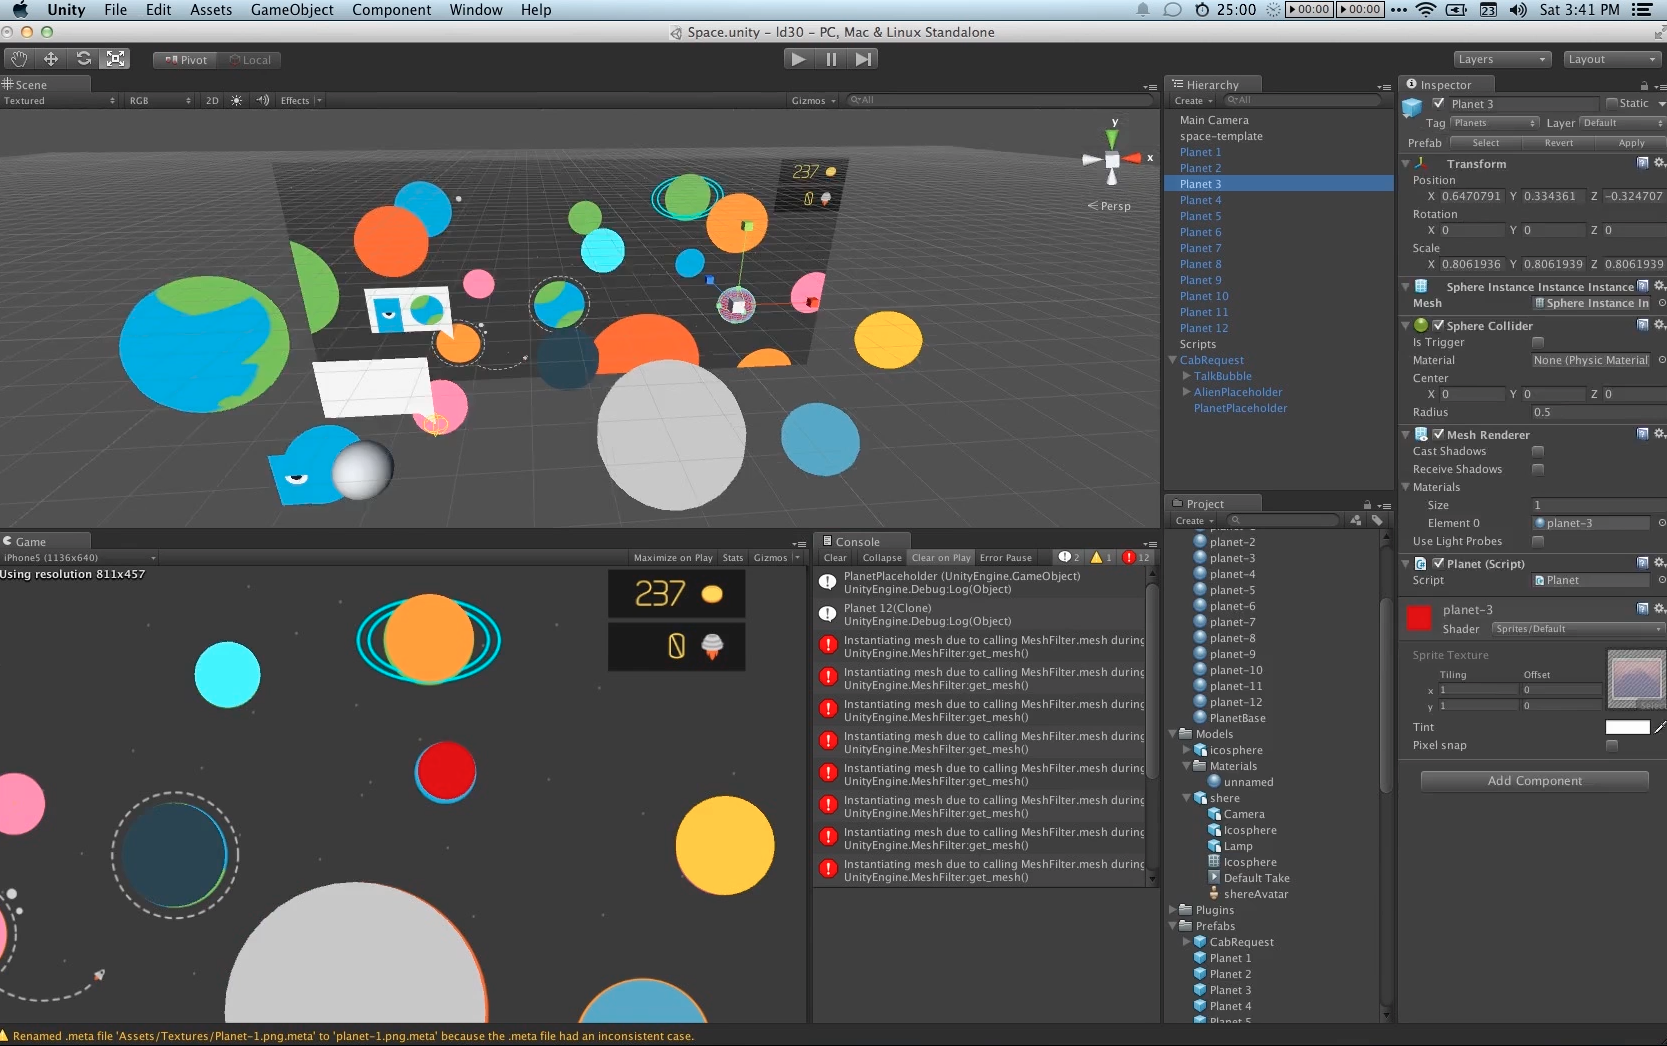Select Planet 7 in Hierarchy

(x=1279, y=248)
